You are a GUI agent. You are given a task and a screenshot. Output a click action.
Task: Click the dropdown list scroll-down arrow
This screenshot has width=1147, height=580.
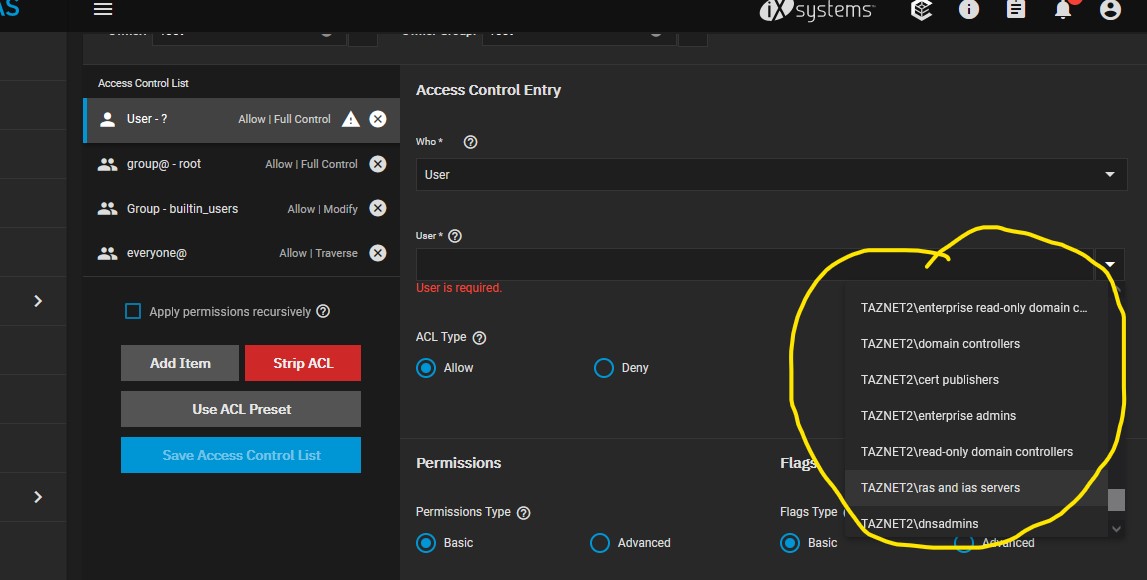tap(1116, 528)
